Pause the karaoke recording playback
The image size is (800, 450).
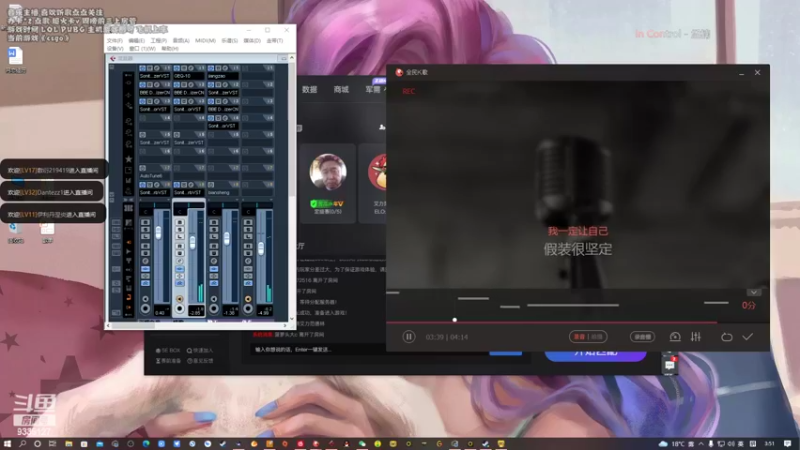(408, 337)
